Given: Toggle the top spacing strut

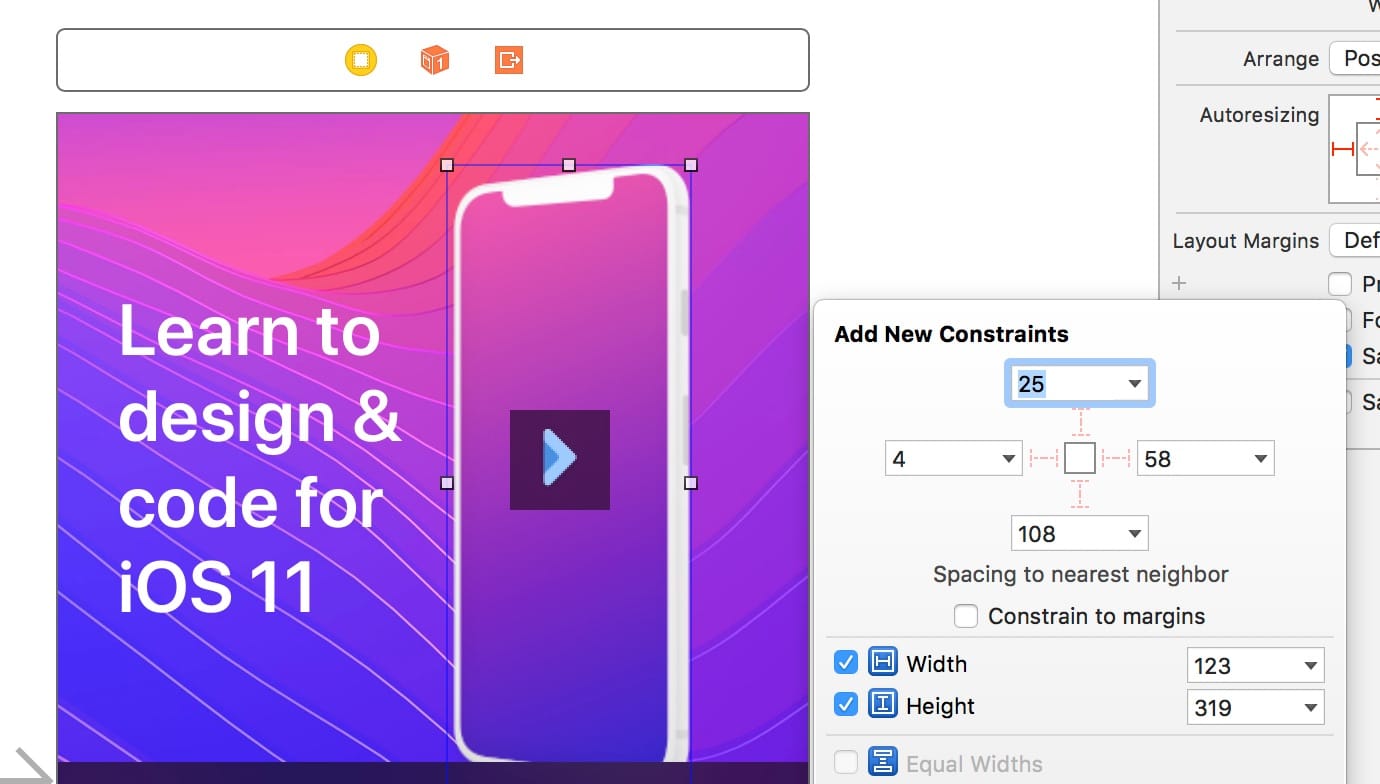Looking at the screenshot, I should (x=1080, y=422).
